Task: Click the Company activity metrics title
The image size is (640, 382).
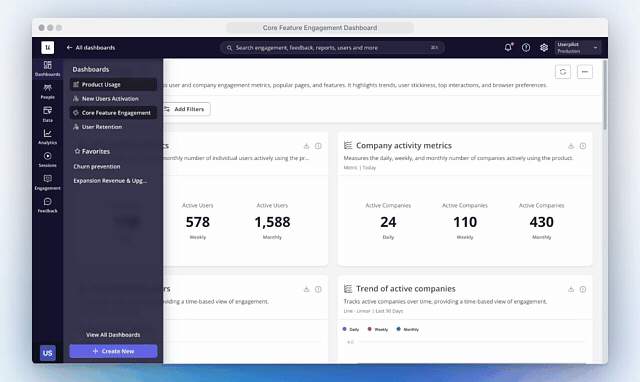Action: click(404, 145)
